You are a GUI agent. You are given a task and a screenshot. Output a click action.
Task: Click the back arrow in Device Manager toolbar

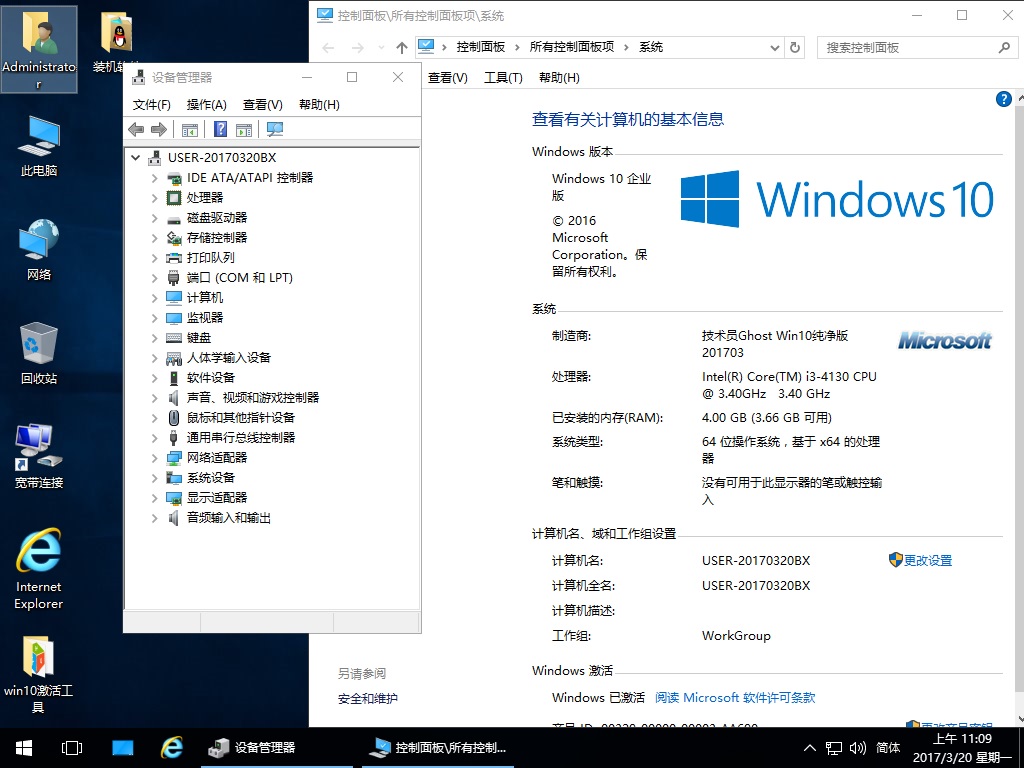pyautogui.click(x=137, y=129)
